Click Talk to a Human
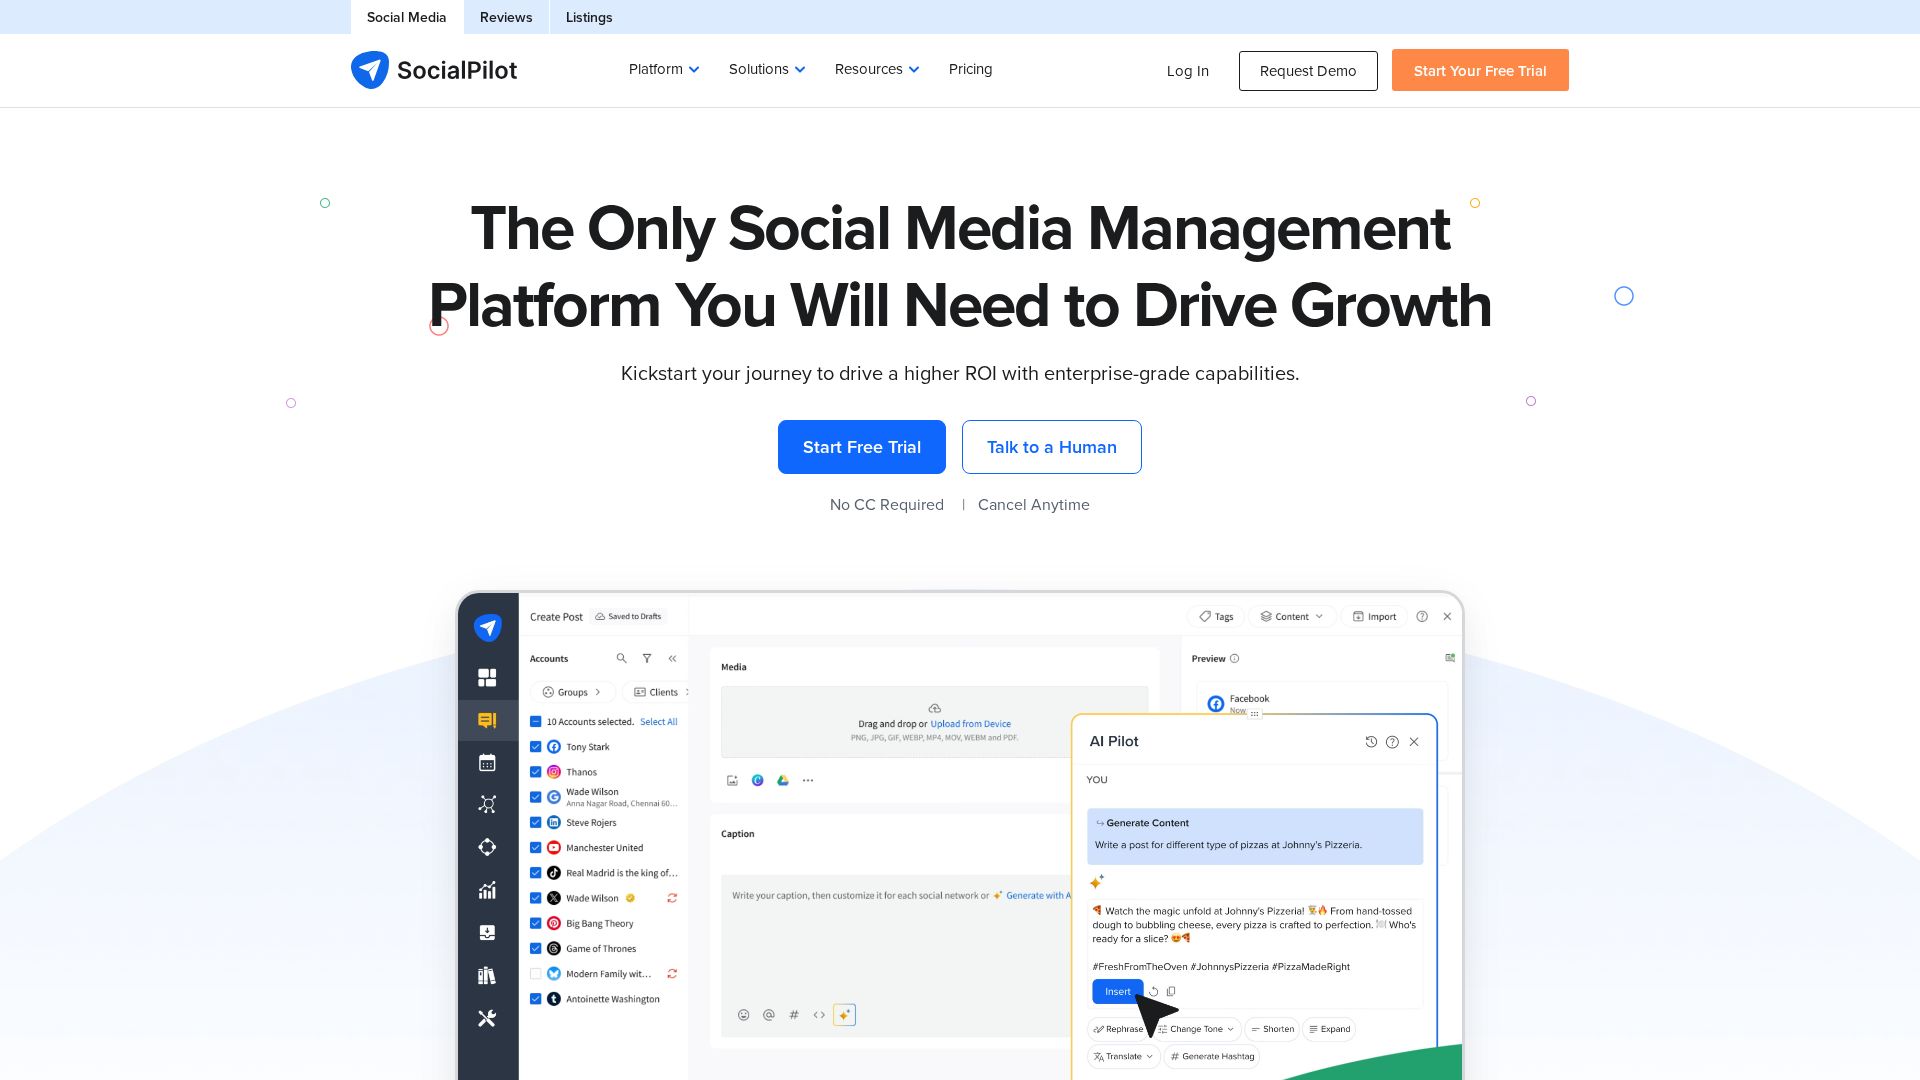1920x1080 pixels. coord(1052,447)
